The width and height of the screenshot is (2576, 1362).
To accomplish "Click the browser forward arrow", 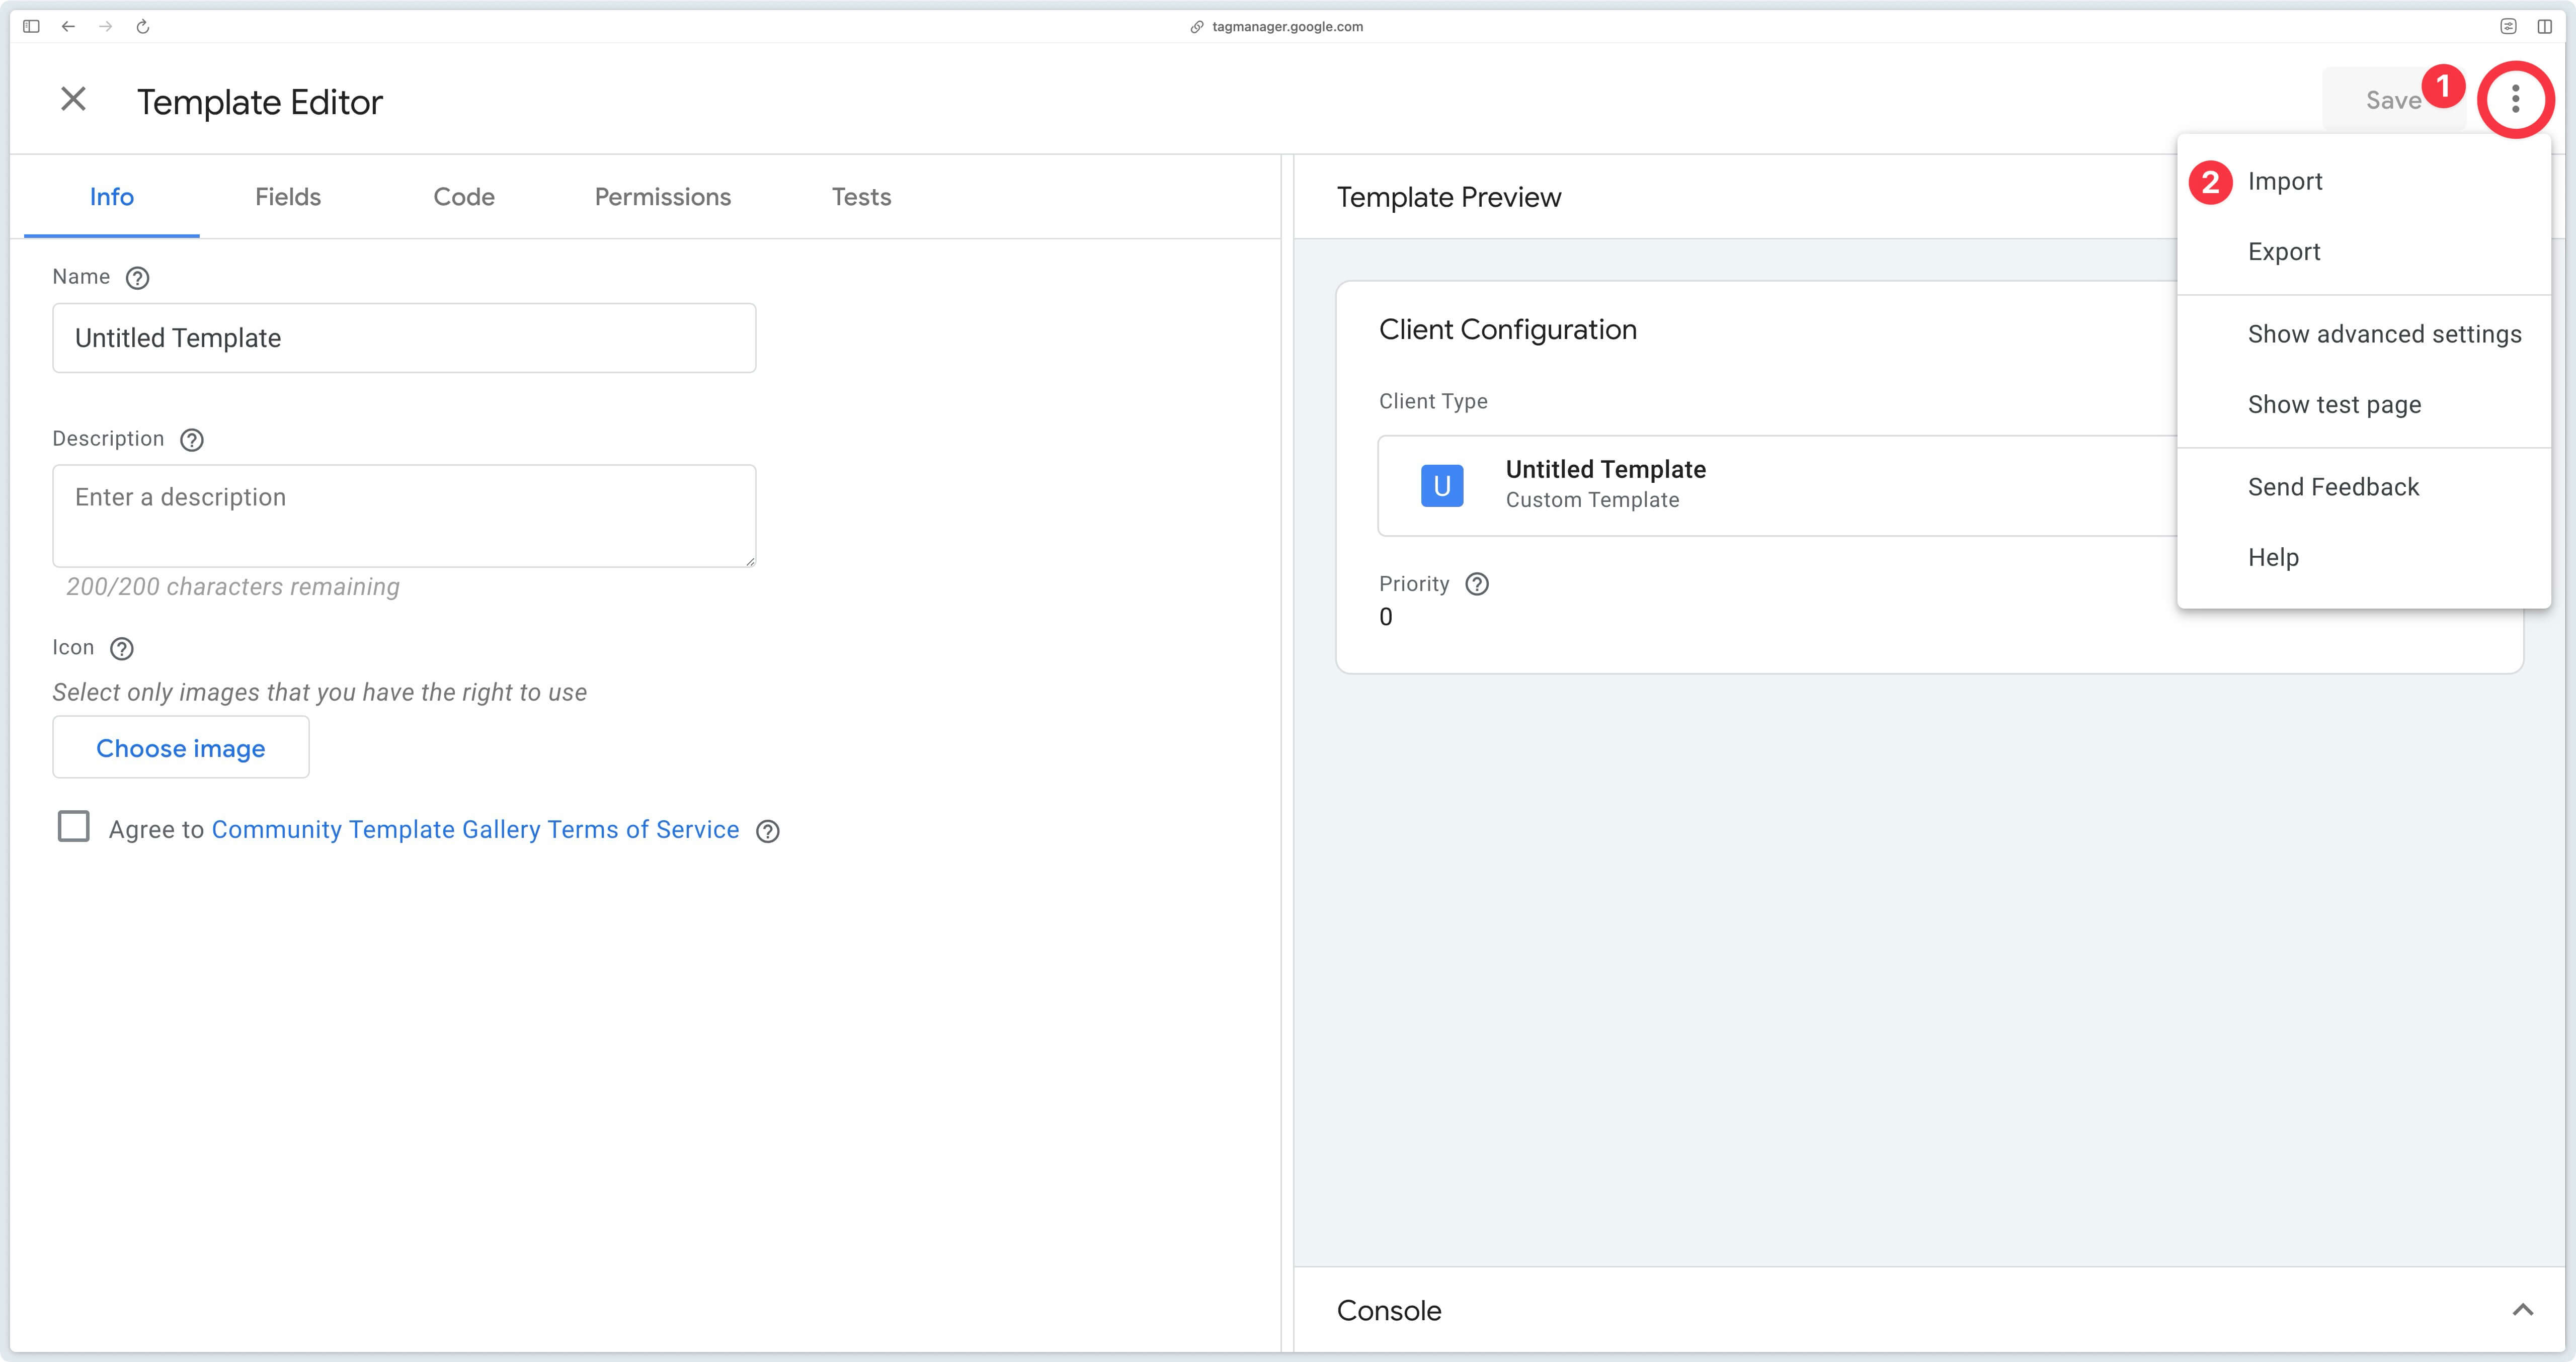I will coord(105,26).
